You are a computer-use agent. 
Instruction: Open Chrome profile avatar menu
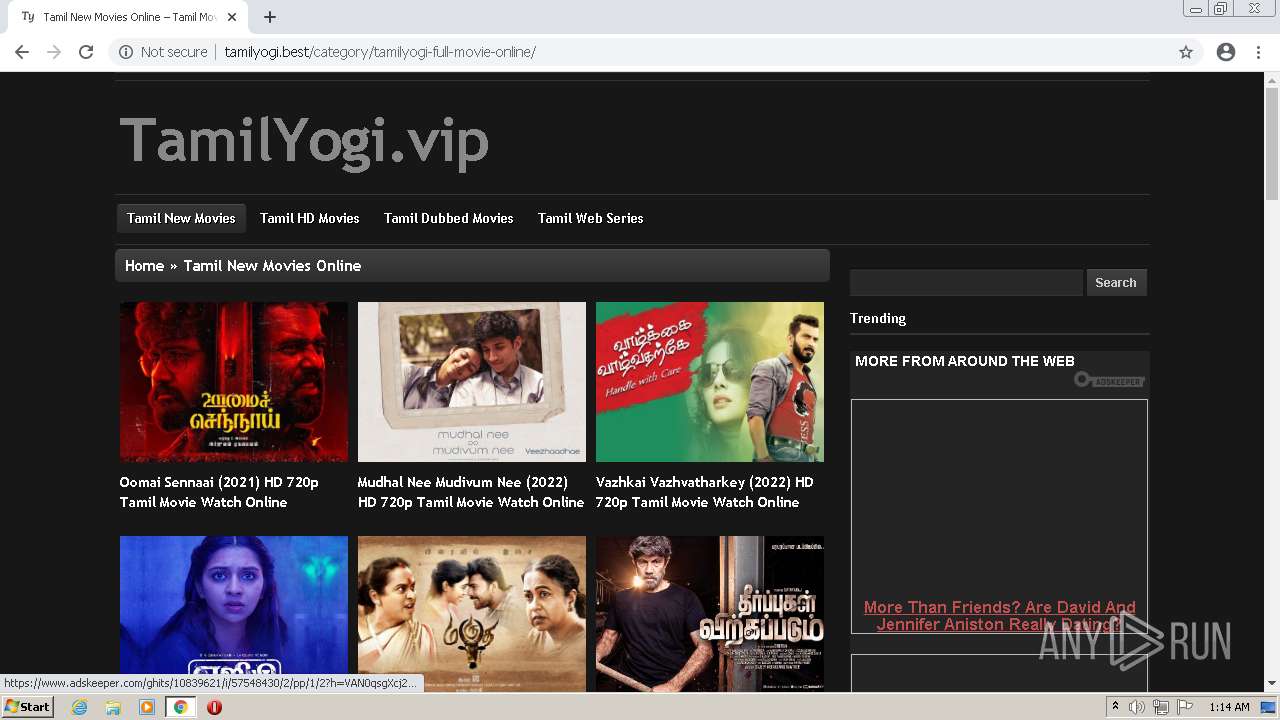1226,52
